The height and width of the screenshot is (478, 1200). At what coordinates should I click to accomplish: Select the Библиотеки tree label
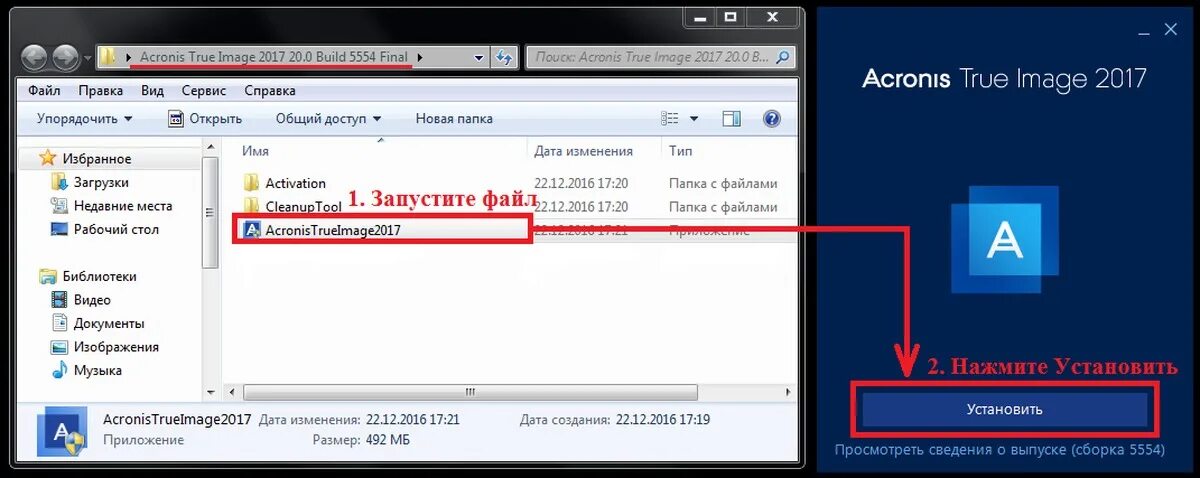[100, 276]
